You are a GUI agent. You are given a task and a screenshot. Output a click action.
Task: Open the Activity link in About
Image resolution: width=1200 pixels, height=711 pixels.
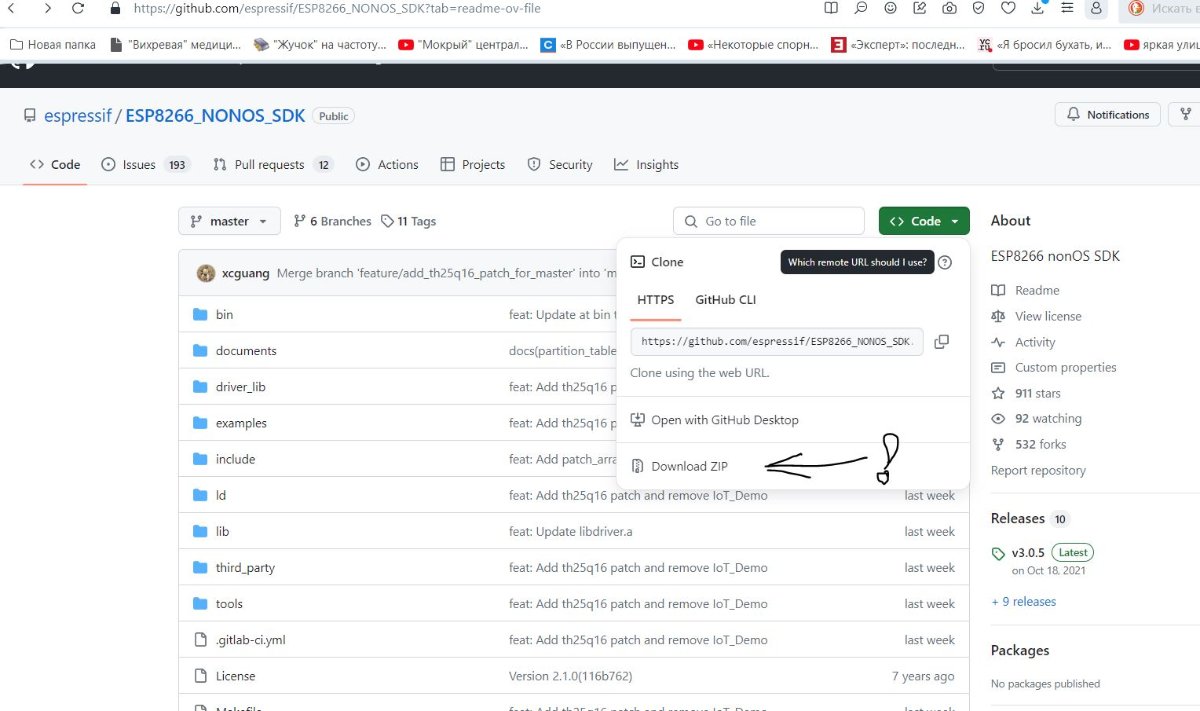click(1035, 342)
